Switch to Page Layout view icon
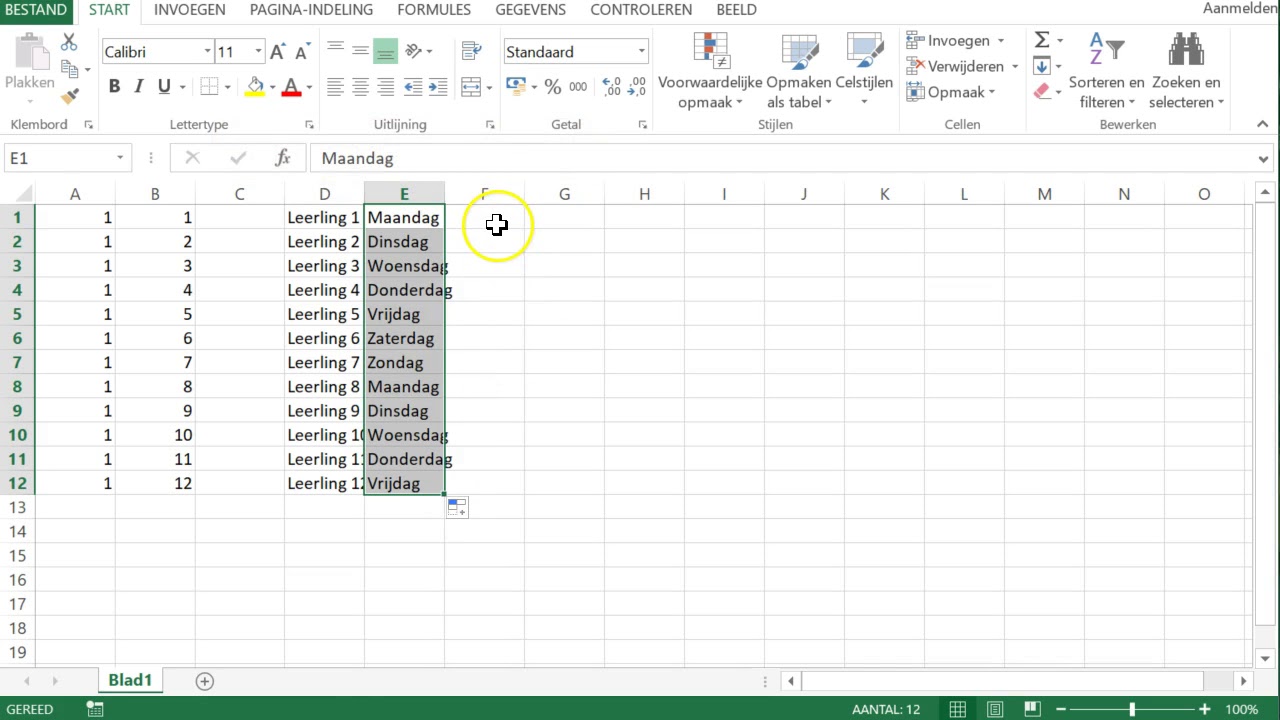The width and height of the screenshot is (1280, 720). [x=995, y=709]
